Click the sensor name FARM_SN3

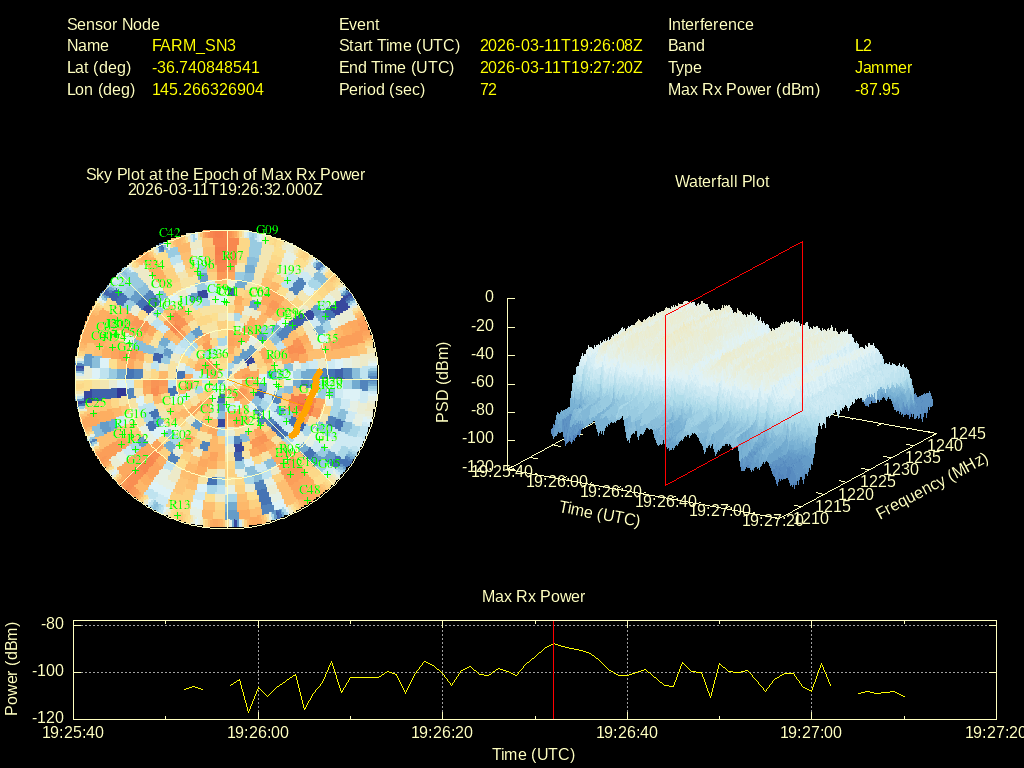click(194, 45)
